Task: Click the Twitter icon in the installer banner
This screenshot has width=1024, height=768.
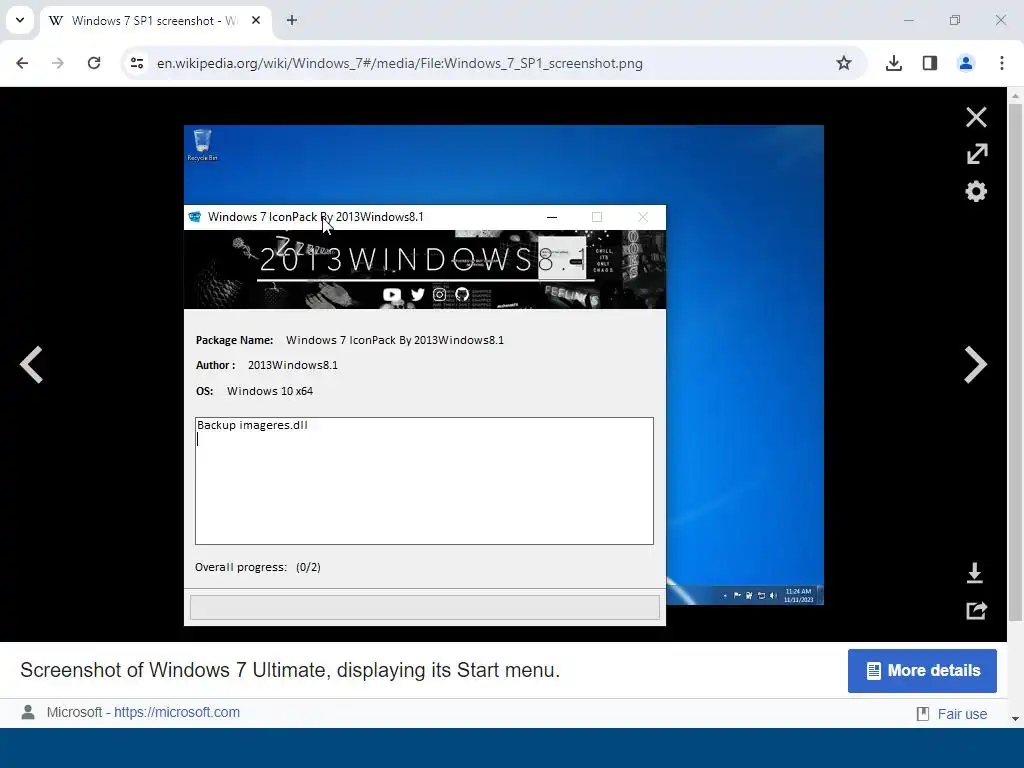Action: 418,295
